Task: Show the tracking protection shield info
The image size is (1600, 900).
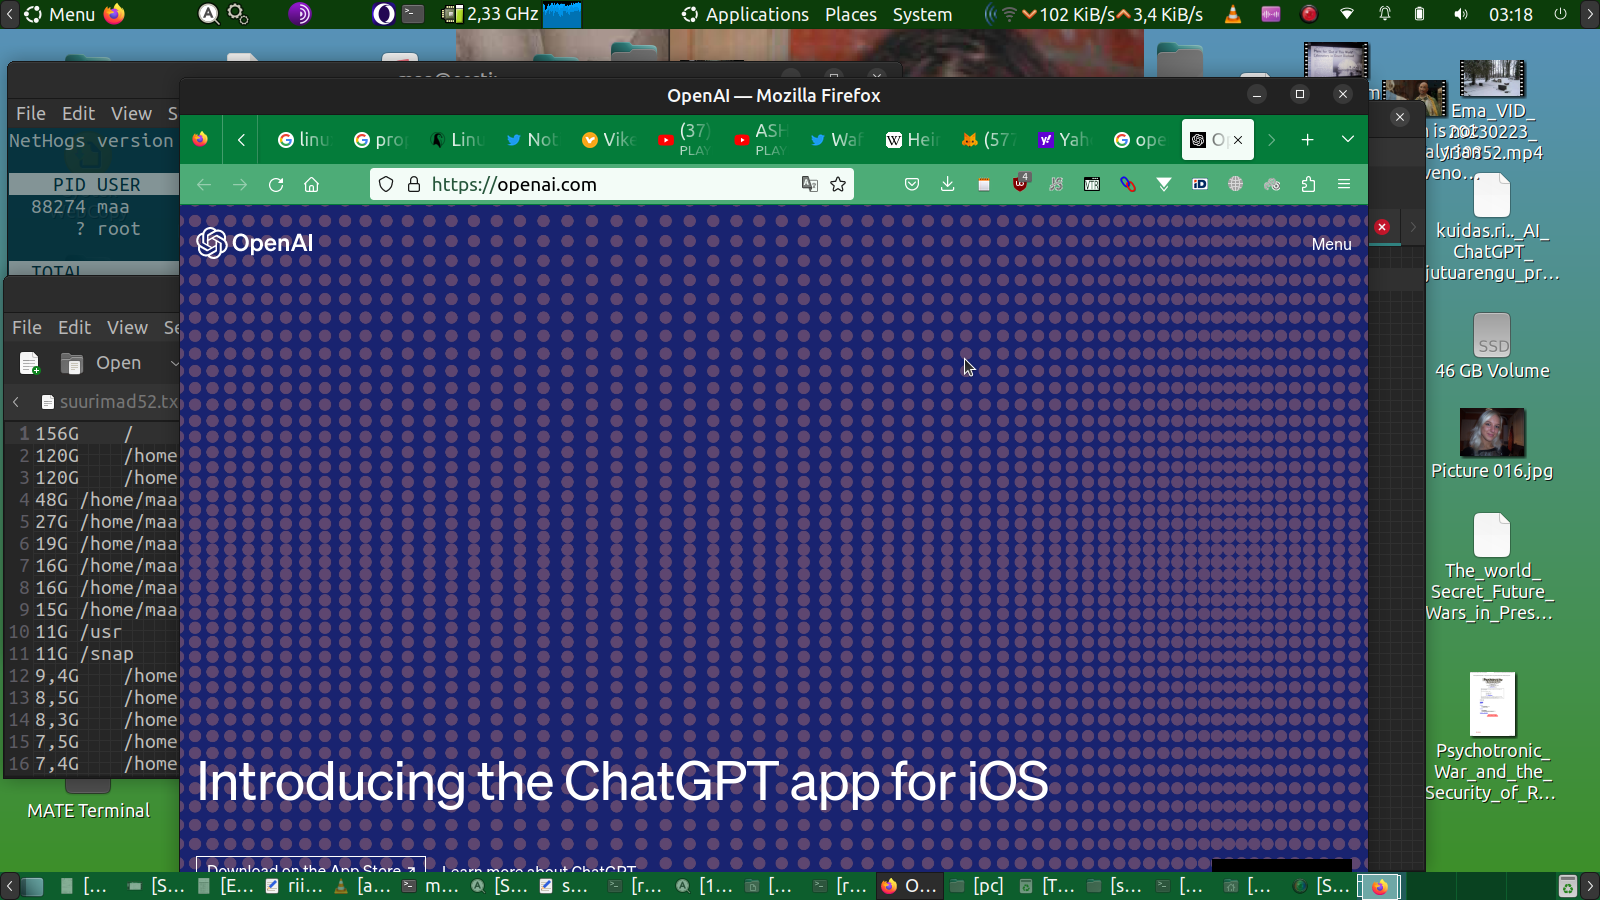Action: (x=386, y=184)
